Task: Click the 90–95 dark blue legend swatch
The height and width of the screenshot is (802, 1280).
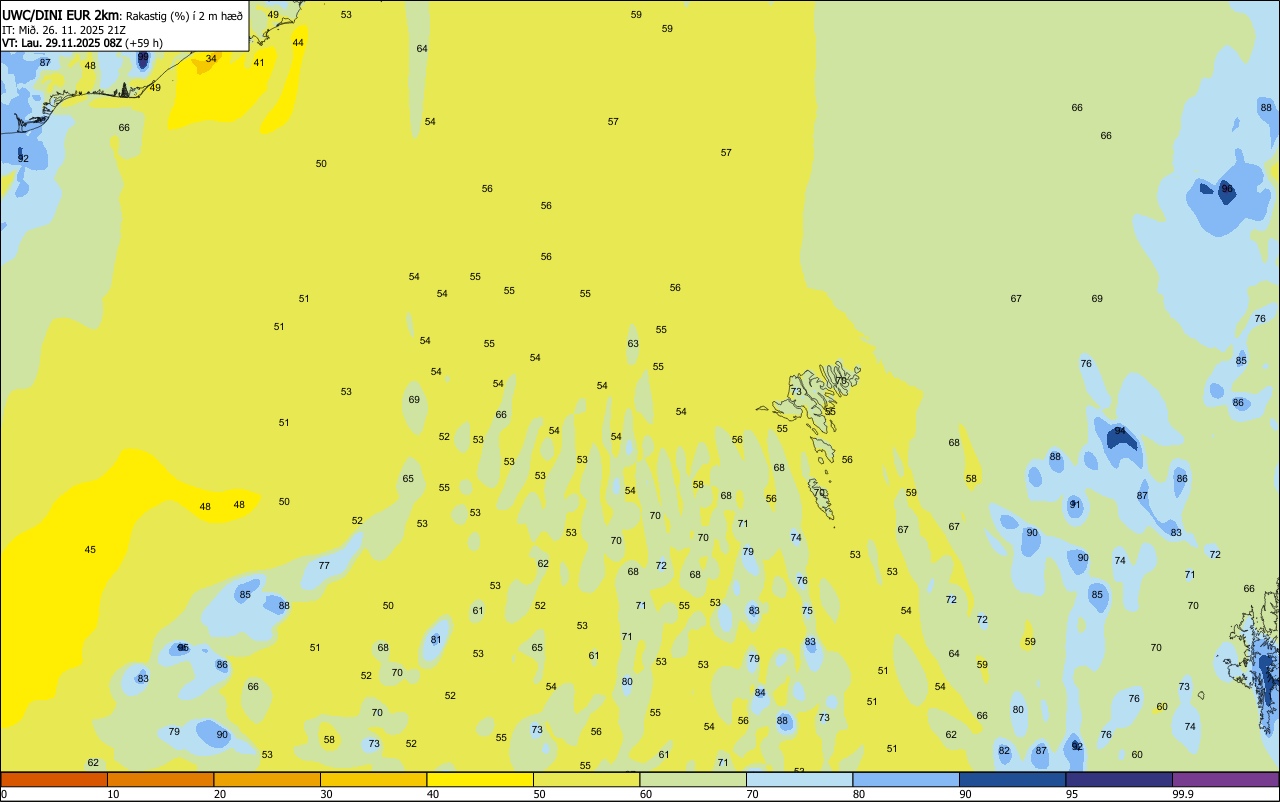Action: click(x=1012, y=779)
